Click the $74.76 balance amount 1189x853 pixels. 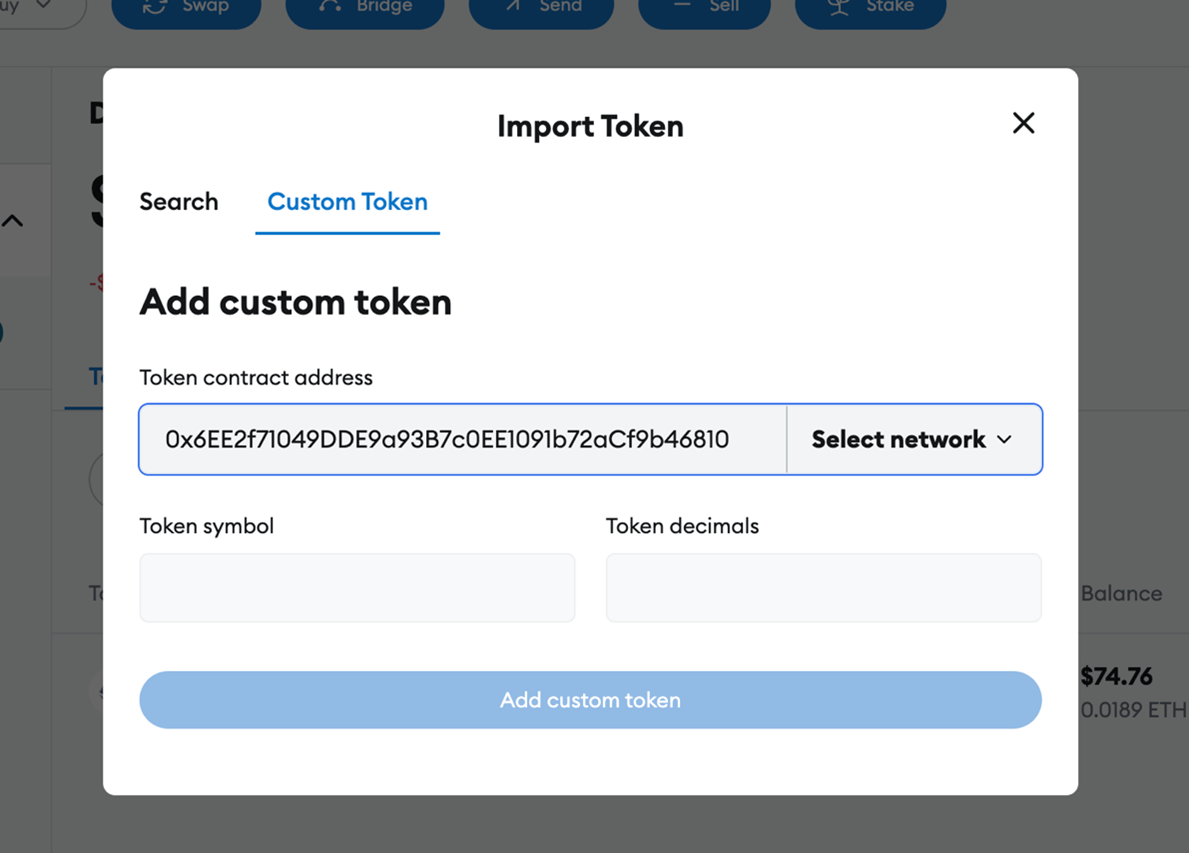coord(1116,676)
